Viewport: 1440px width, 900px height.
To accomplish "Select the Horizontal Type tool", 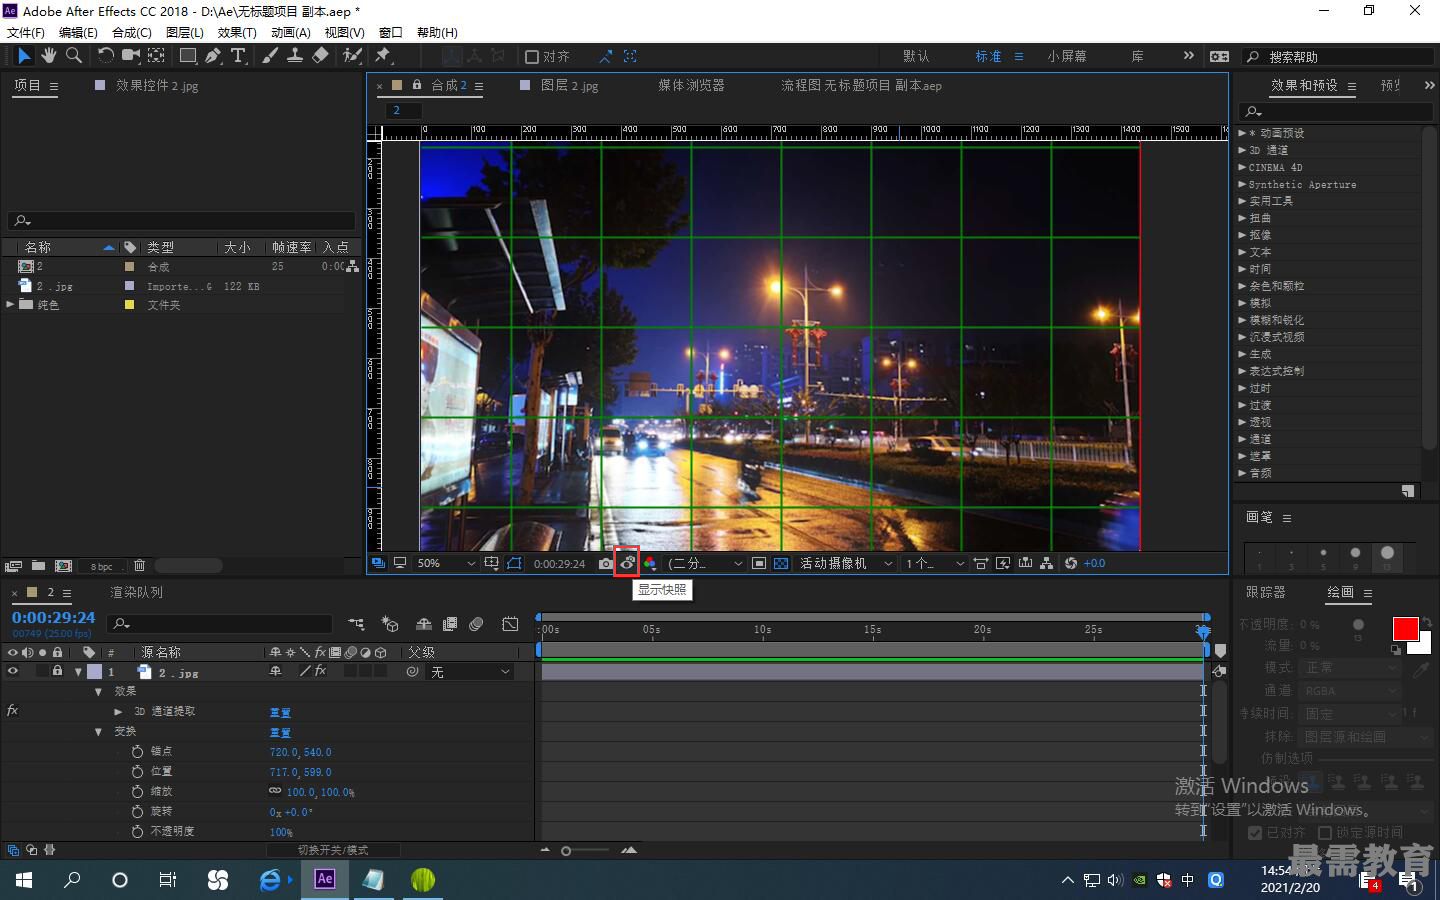I will click(x=238, y=56).
